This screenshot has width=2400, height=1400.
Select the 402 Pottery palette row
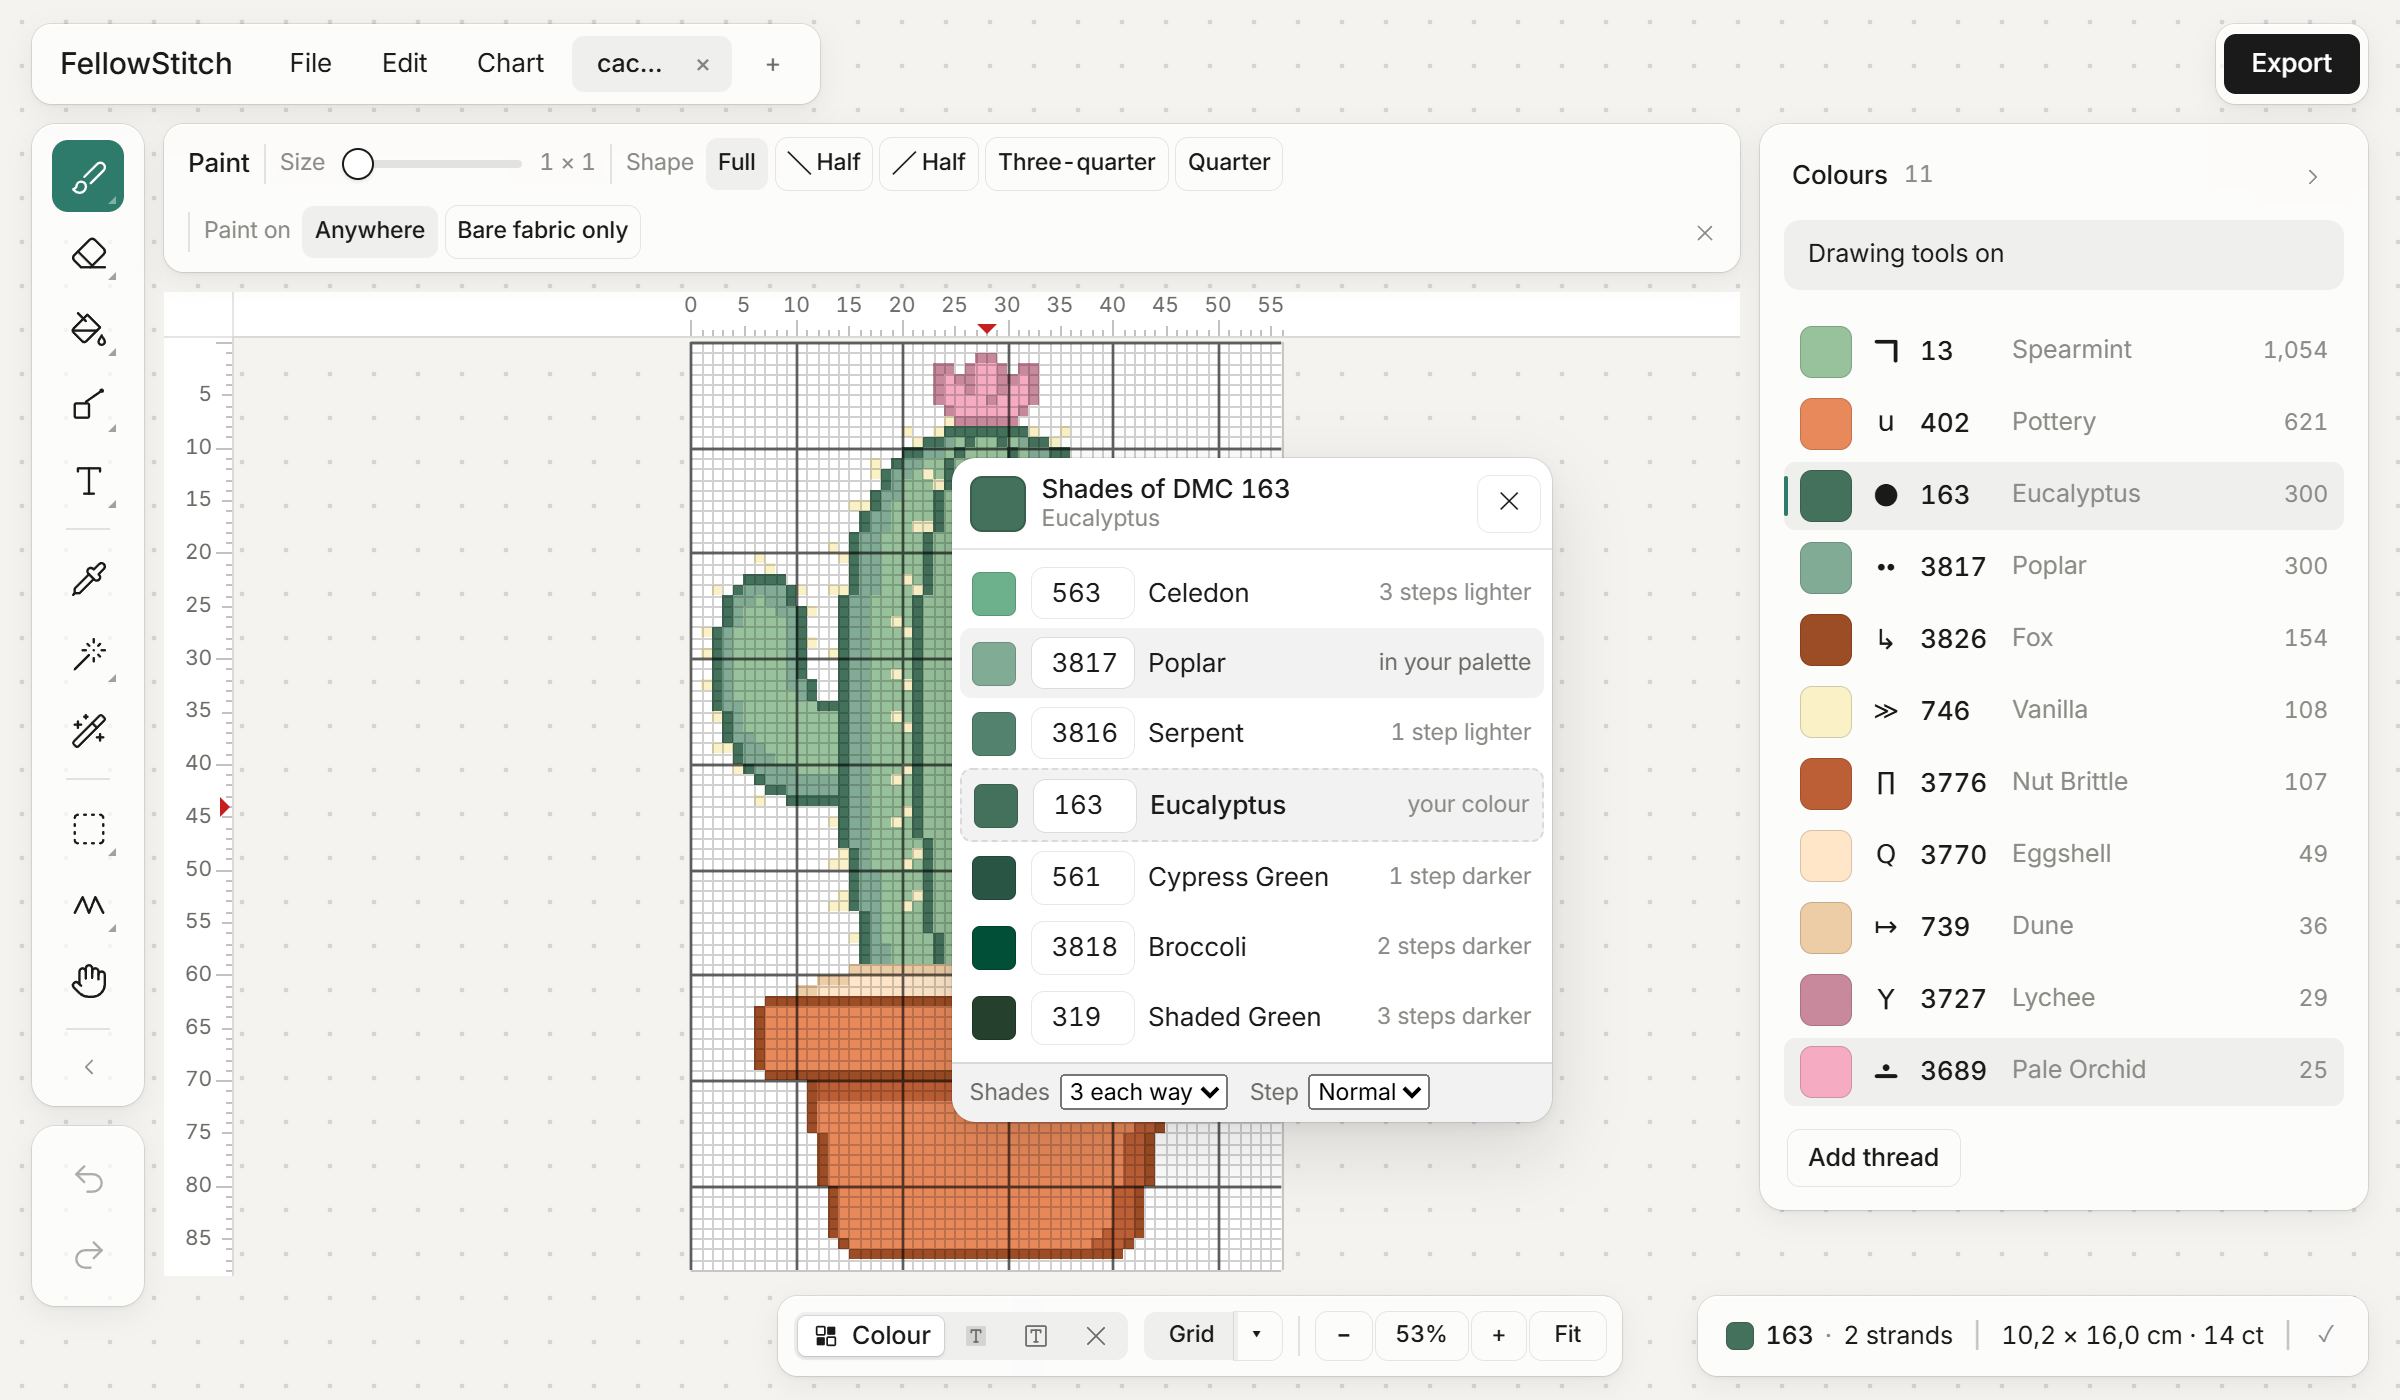2064,423
